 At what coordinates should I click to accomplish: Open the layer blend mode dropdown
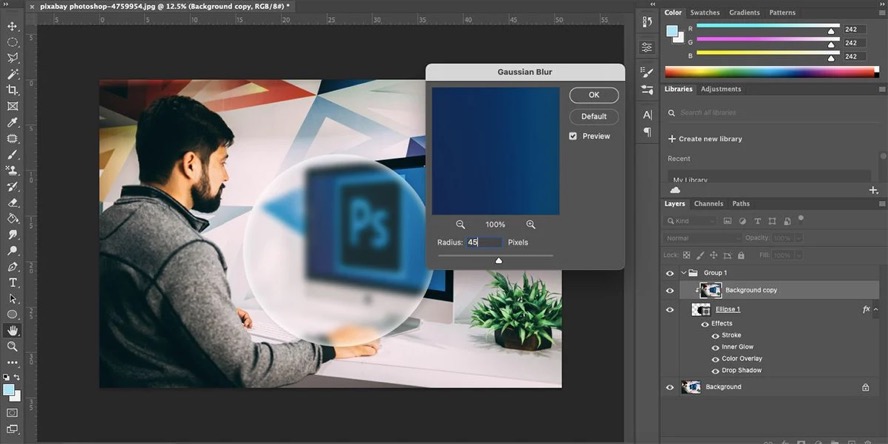702,238
